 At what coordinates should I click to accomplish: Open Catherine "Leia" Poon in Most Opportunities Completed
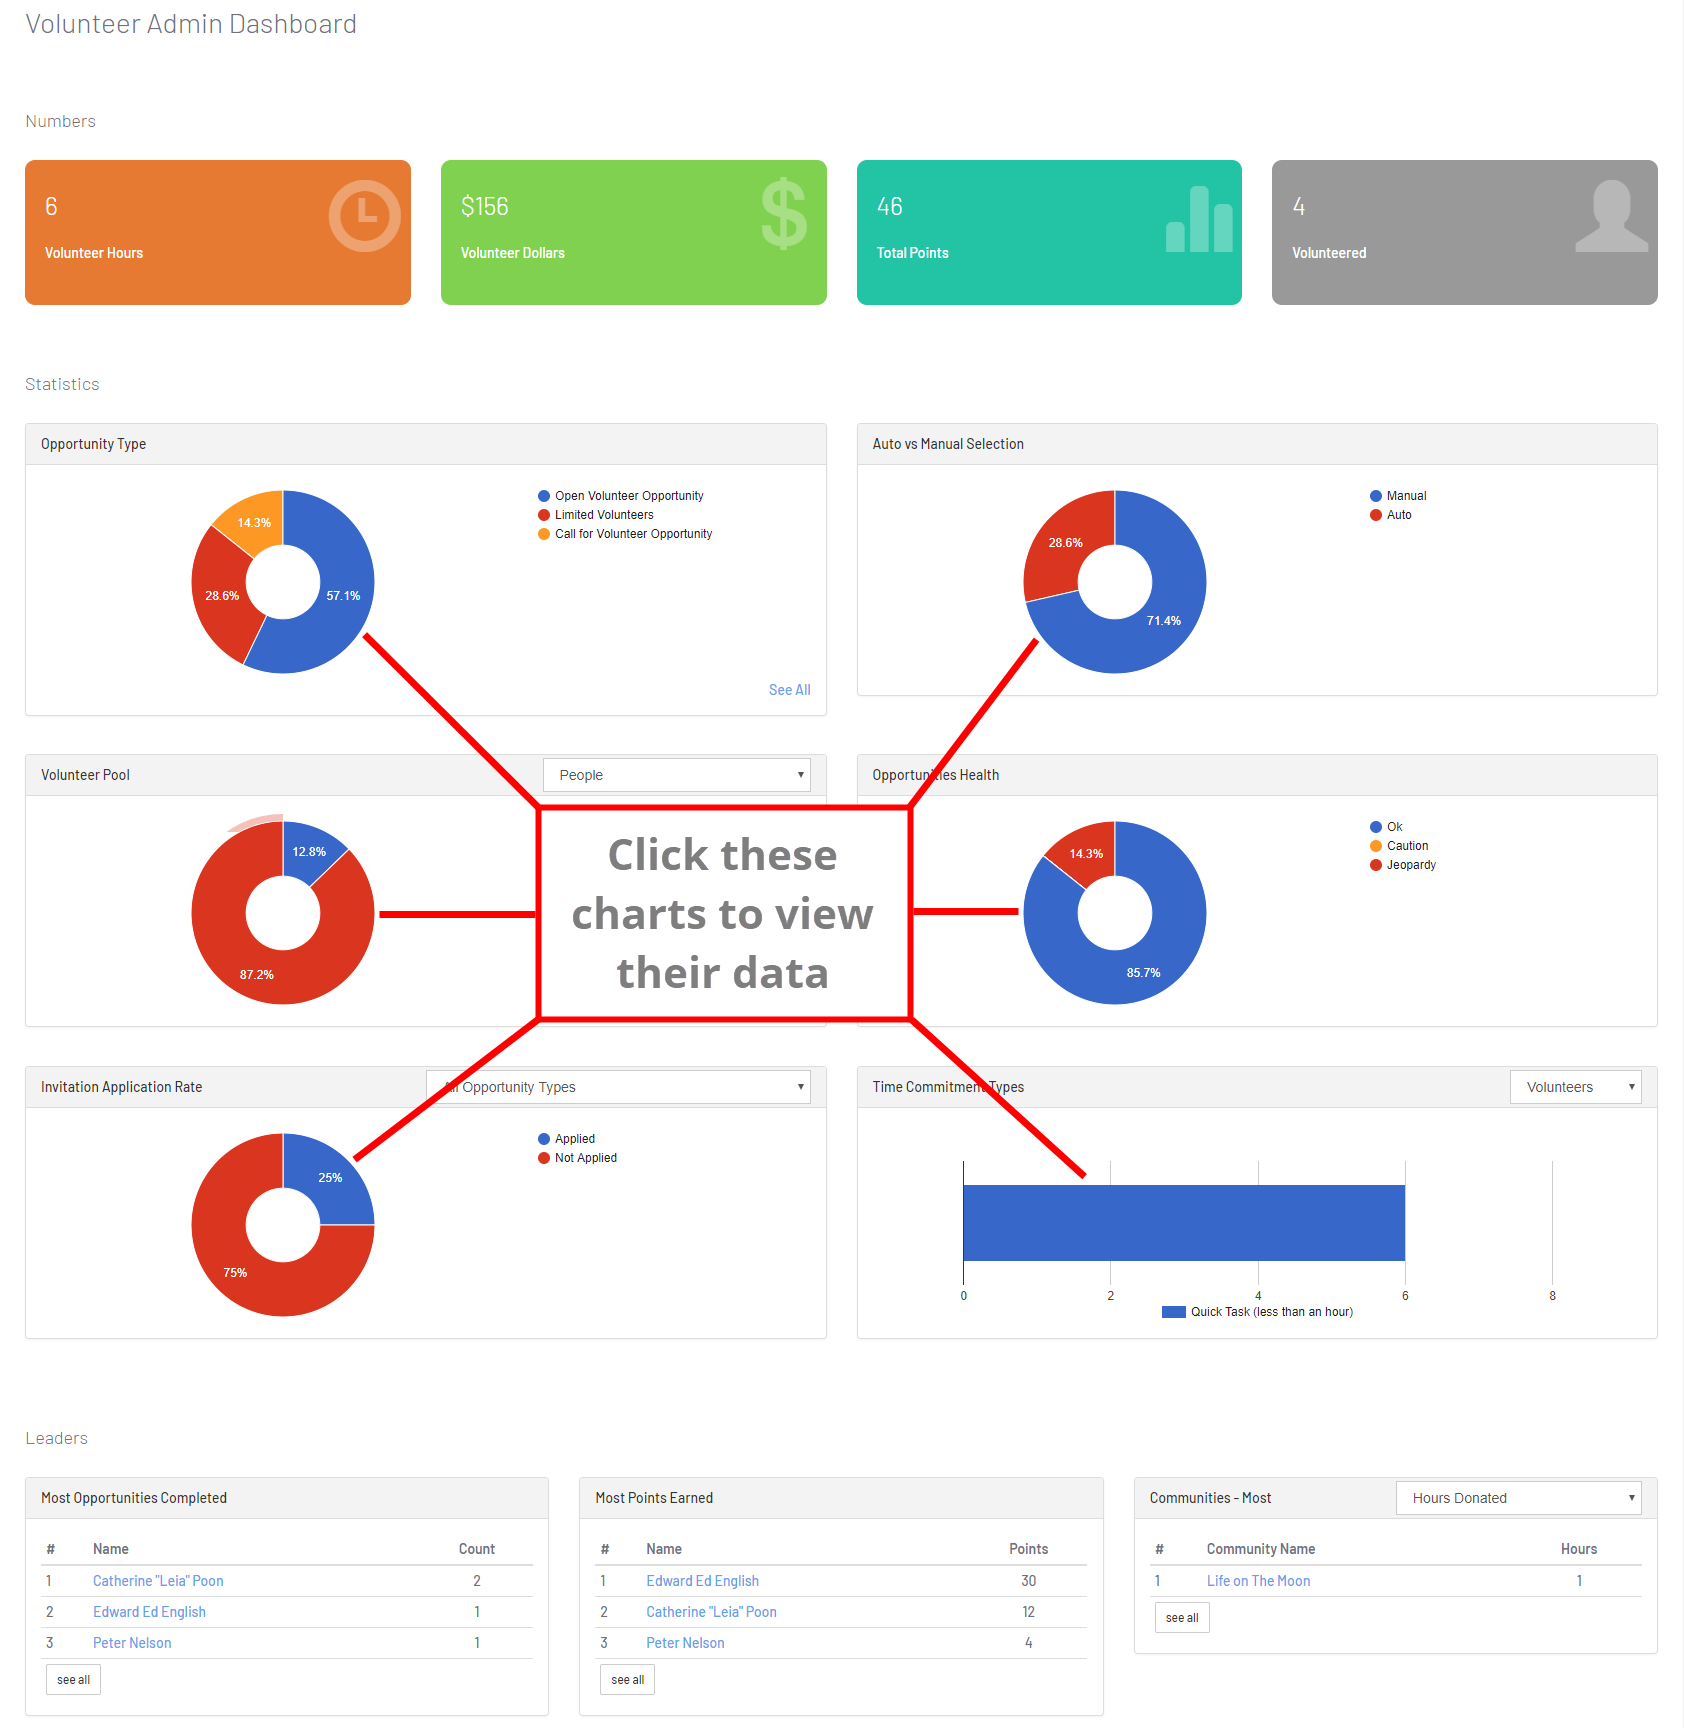tap(158, 1581)
